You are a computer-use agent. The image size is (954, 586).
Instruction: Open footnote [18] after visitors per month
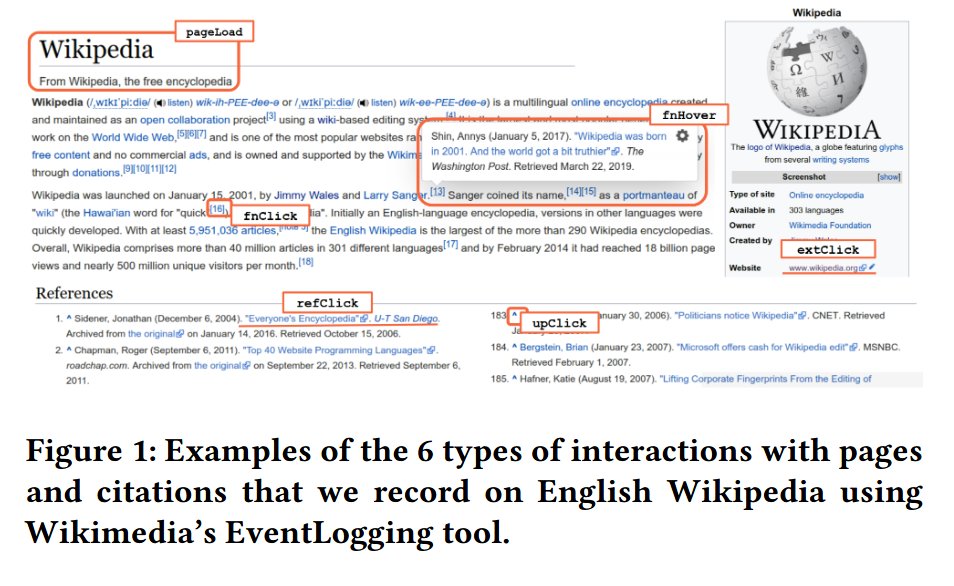coord(306,262)
